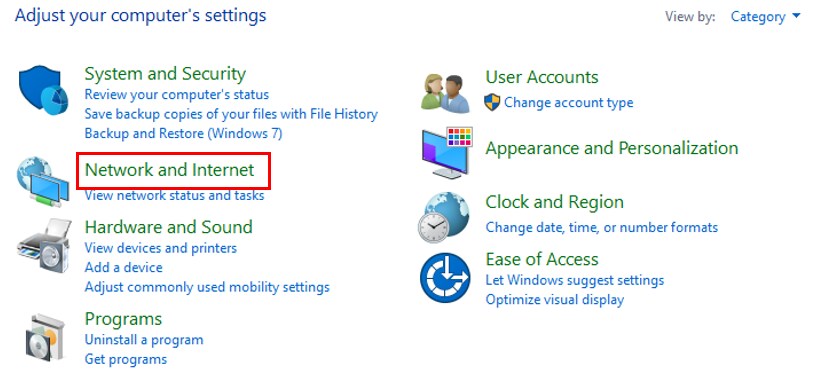Open View devices and printers

[160, 248]
